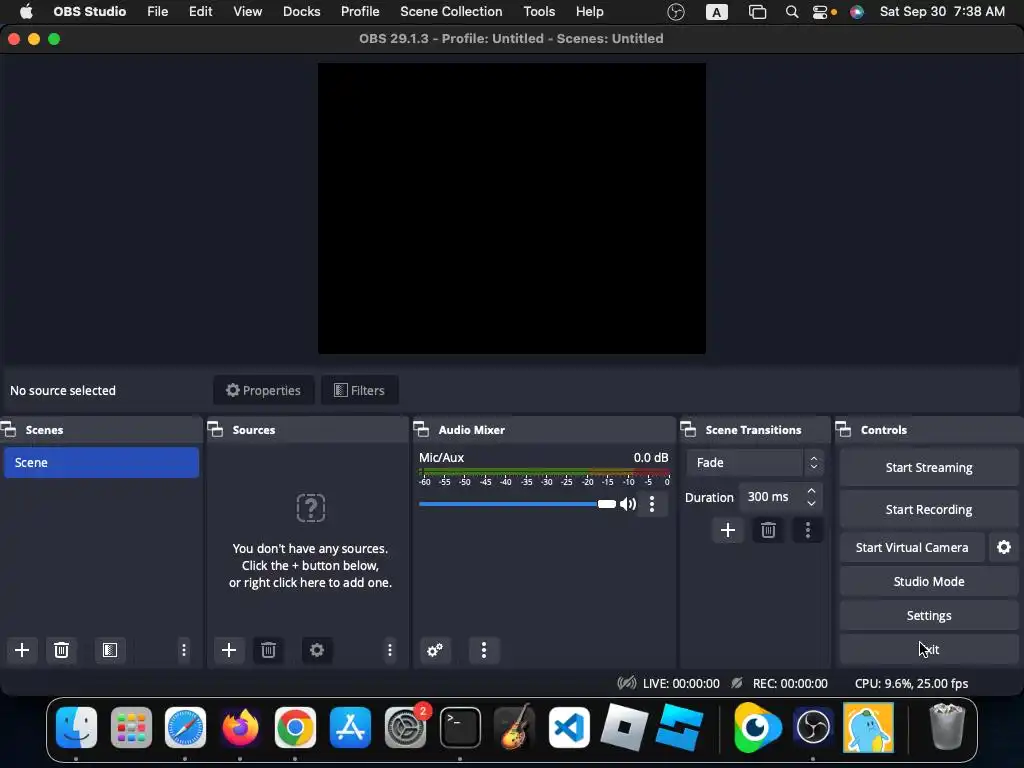
Task: Delete selected scene with trash icon
Action: pyautogui.click(x=61, y=650)
